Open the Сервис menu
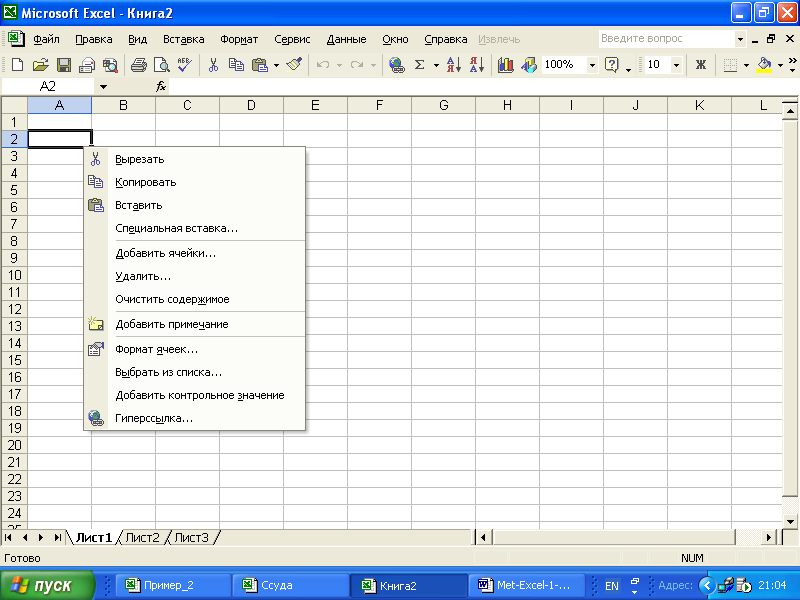800x600 pixels. coord(292,39)
